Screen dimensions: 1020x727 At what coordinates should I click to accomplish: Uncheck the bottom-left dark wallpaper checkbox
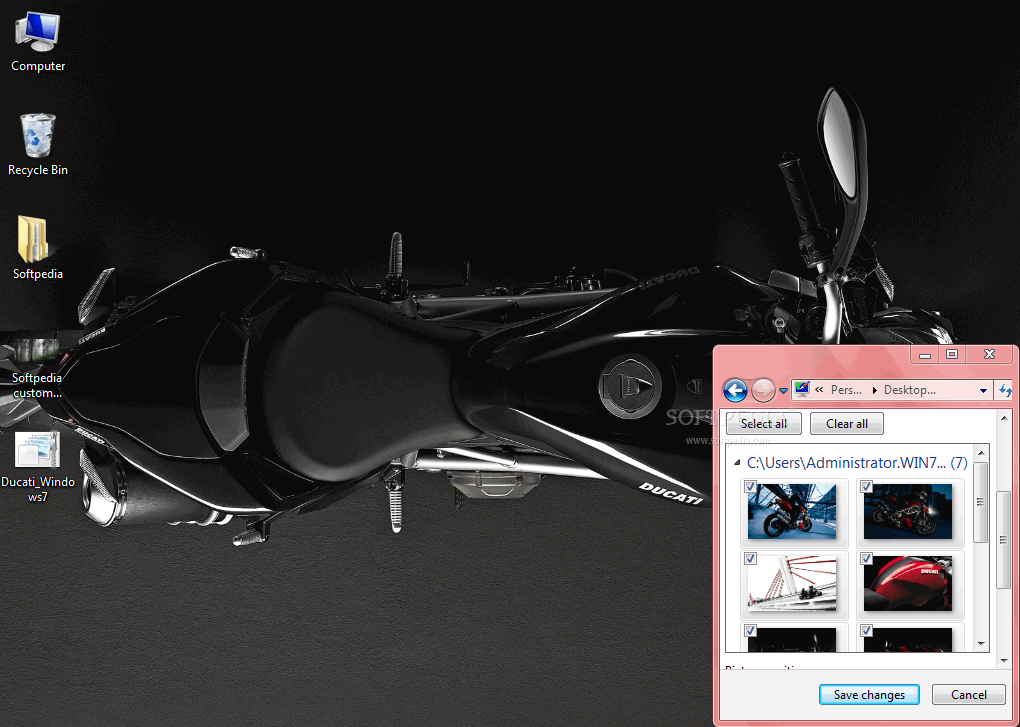click(750, 630)
